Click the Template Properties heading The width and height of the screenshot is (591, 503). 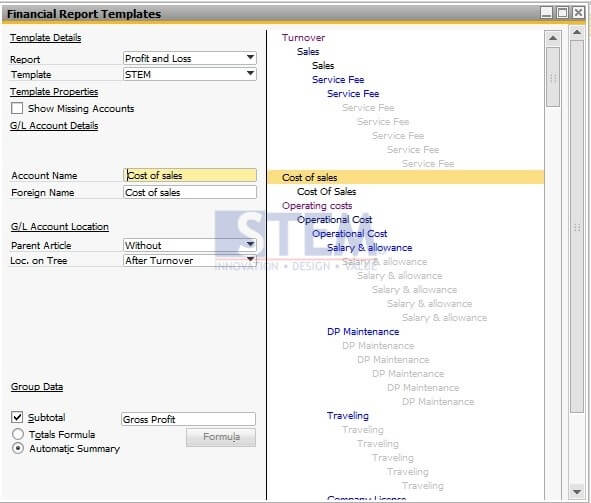pyautogui.click(x=54, y=92)
